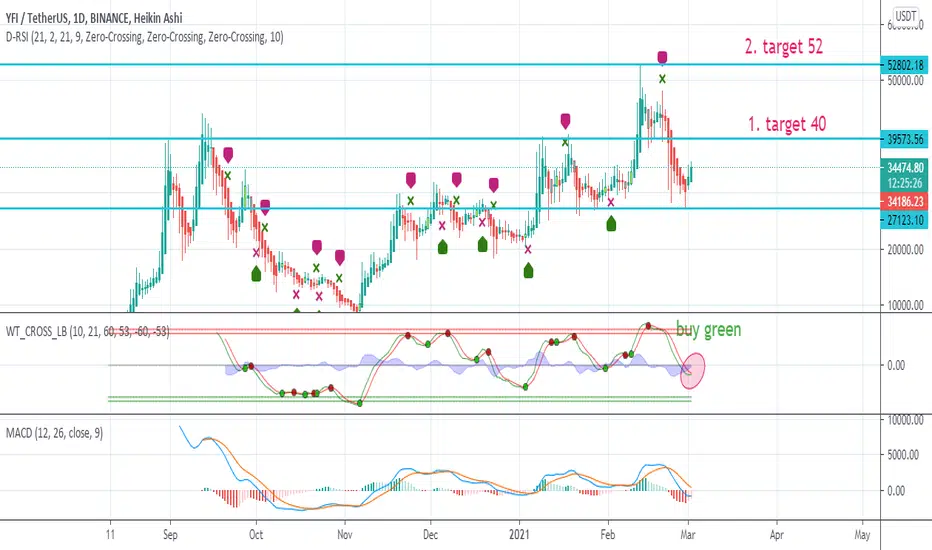The height and width of the screenshot is (550, 932).
Task: Select the horizontal line at 39573.56
Action: click(x=440, y=139)
